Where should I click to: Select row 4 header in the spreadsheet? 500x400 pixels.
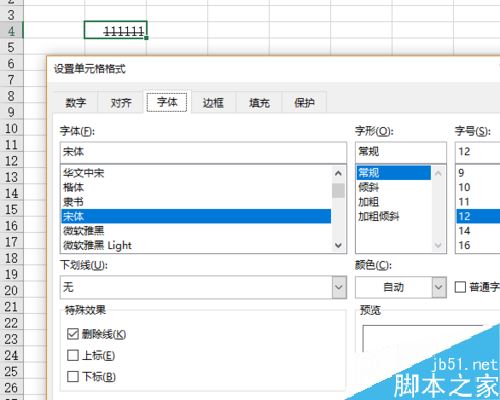point(11,30)
